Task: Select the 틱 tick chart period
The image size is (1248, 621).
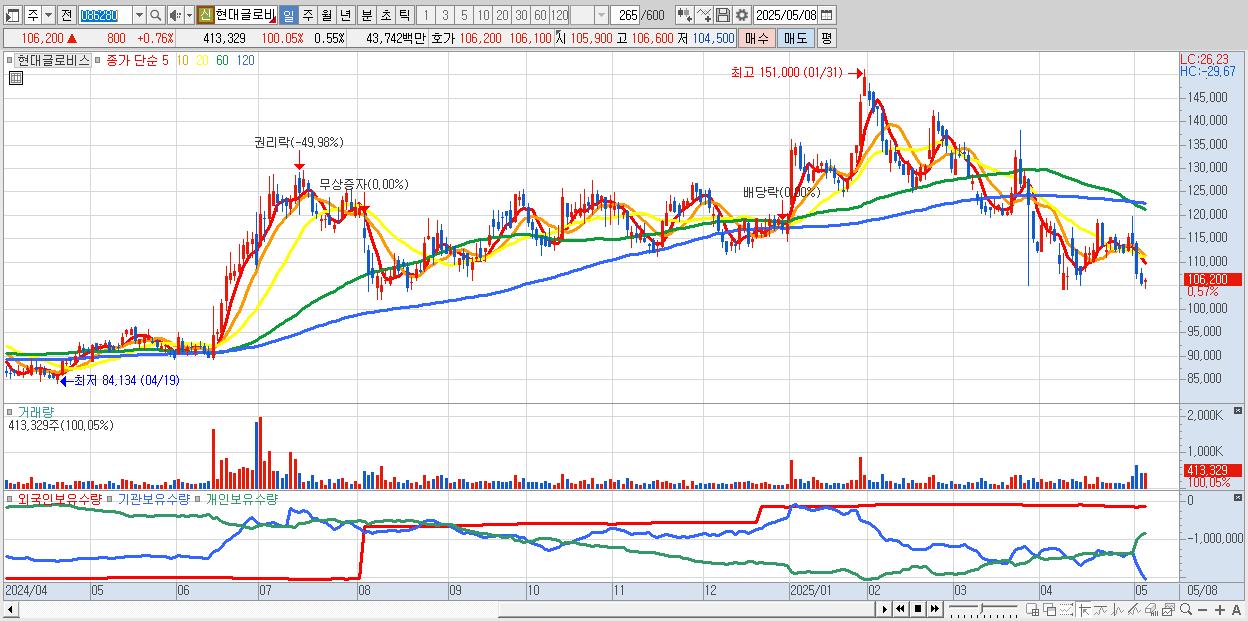Action: (x=404, y=15)
